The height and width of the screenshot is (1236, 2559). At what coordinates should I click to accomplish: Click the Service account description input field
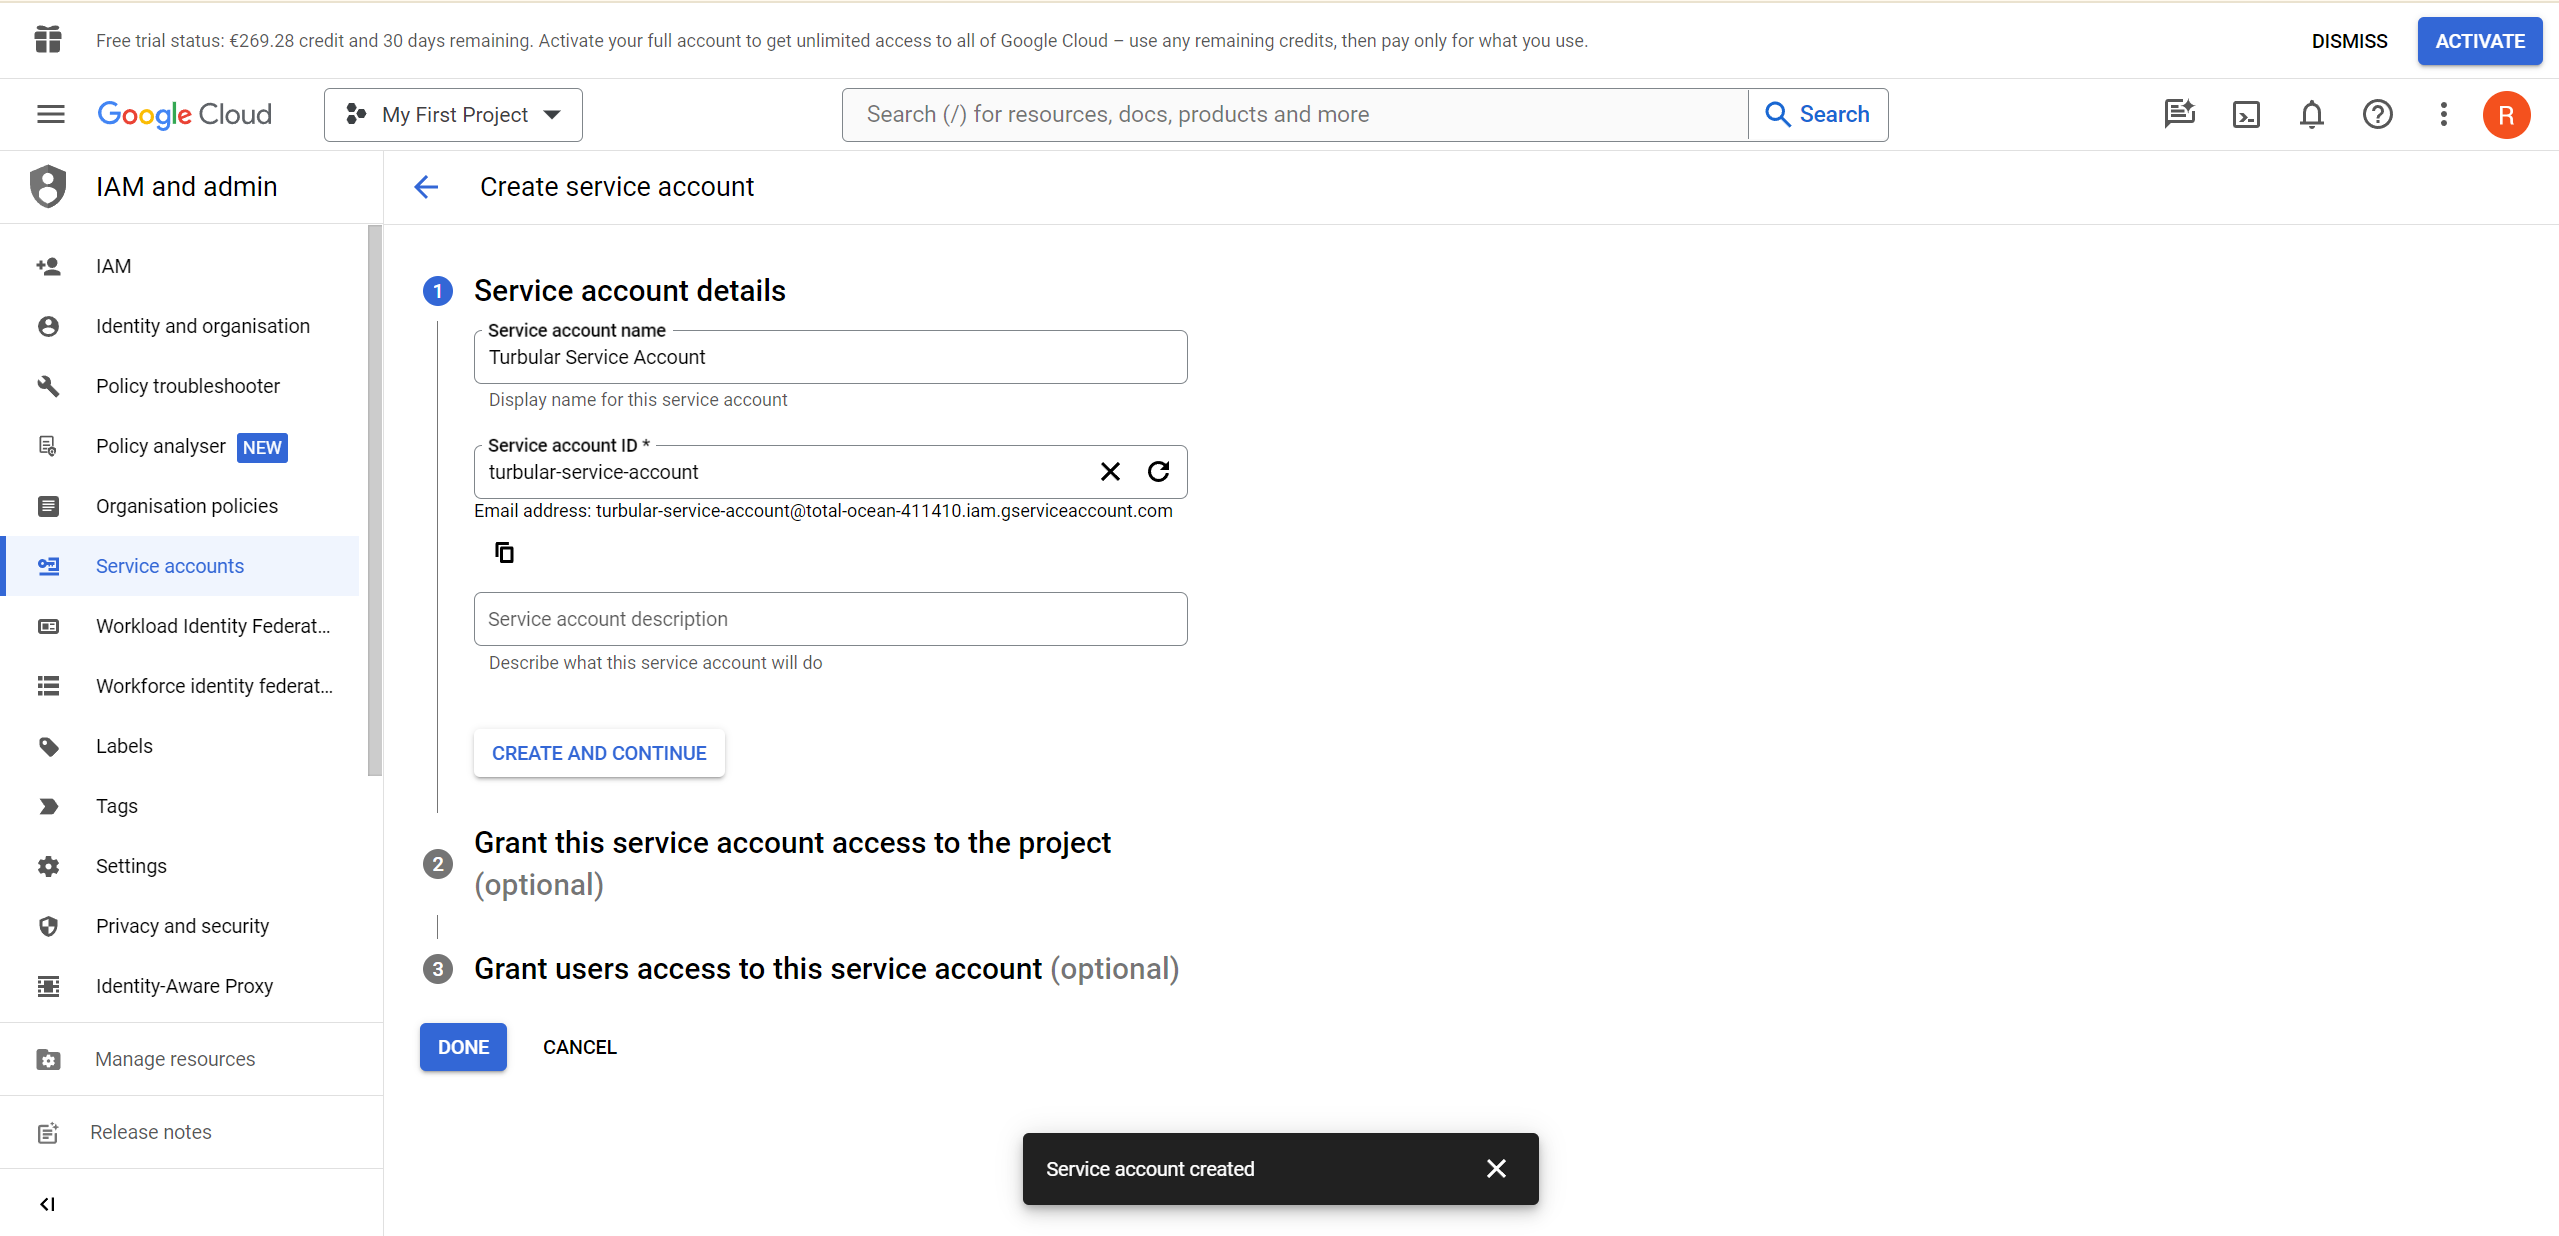click(829, 617)
